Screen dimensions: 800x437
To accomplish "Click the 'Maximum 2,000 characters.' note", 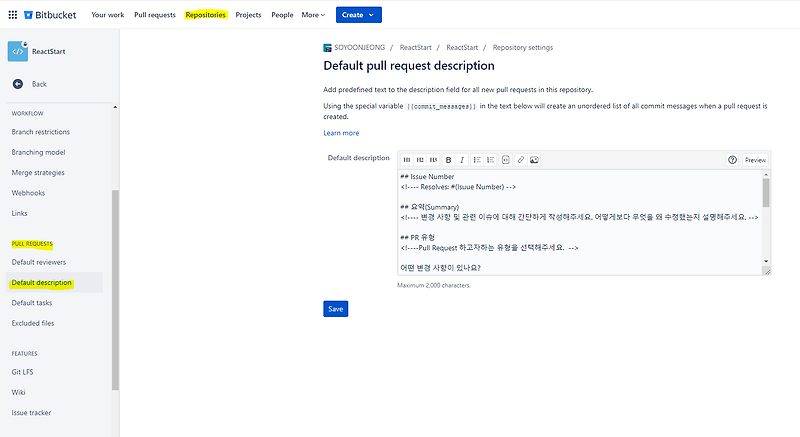I will click(x=434, y=286).
